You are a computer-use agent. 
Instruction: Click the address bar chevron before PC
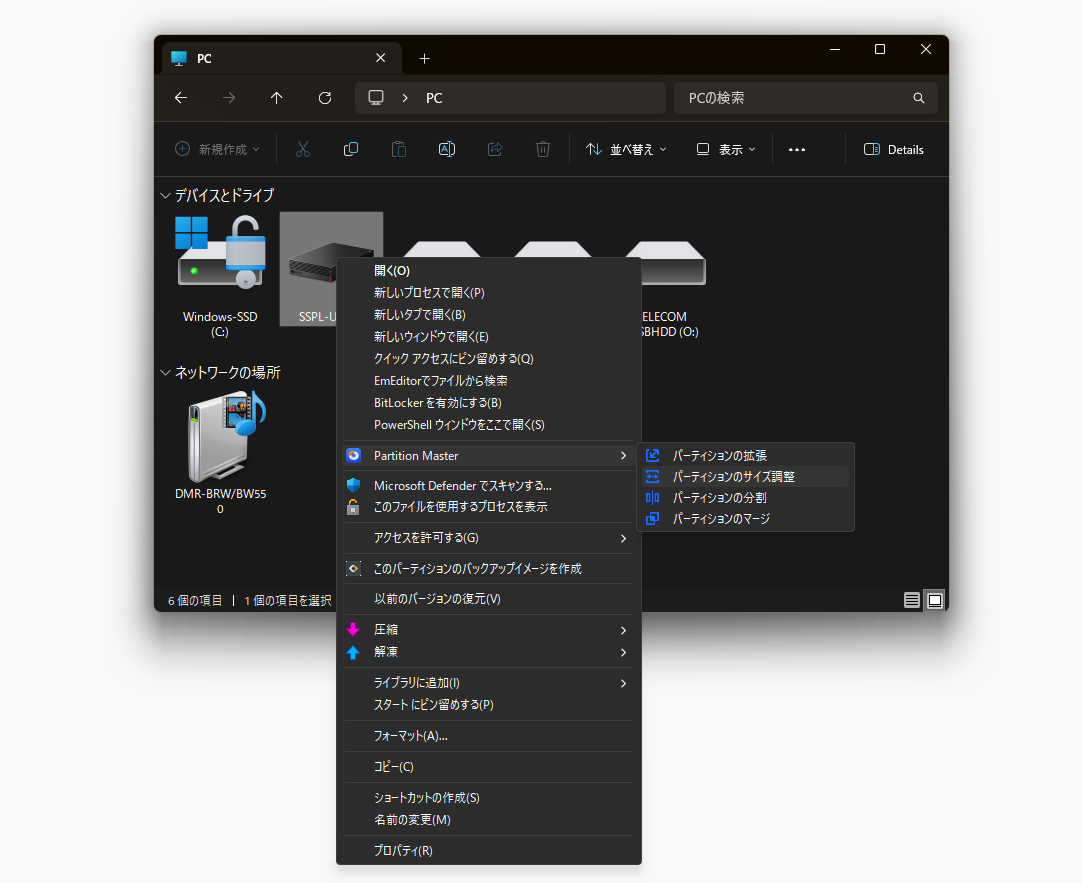[x=405, y=98]
